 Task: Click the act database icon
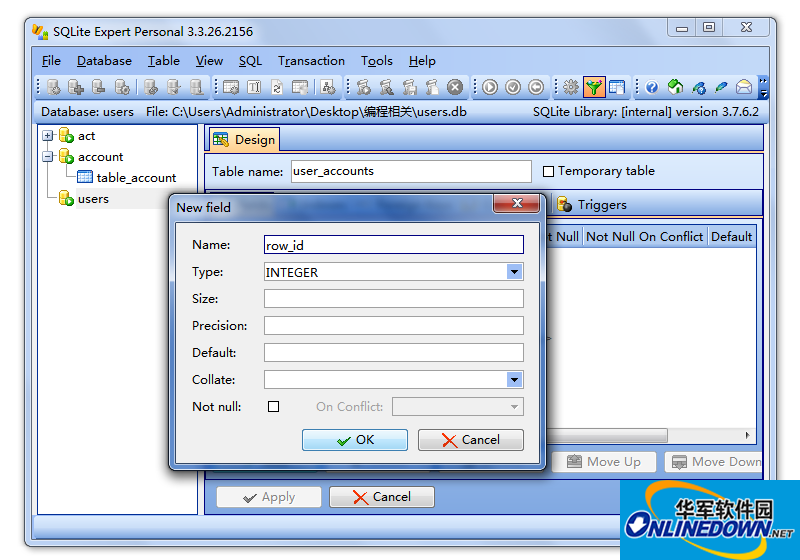pyautogui.click(x=66, y=135)
